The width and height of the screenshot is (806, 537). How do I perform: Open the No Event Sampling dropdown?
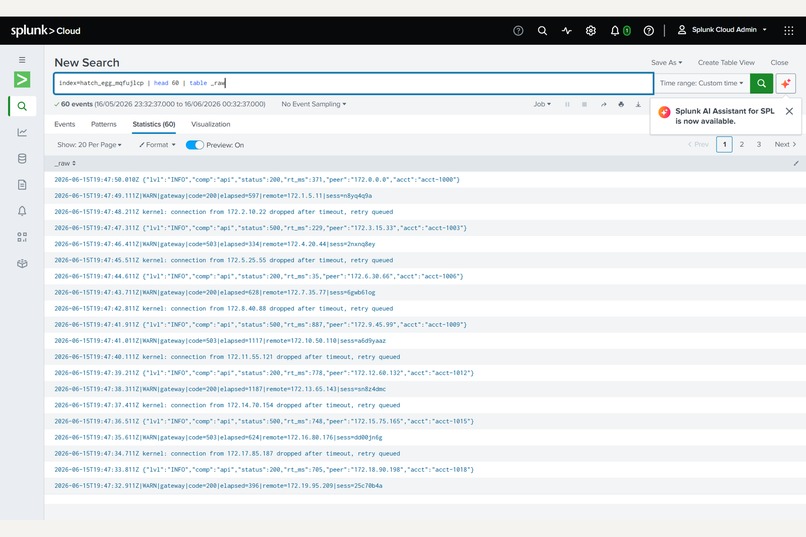(x=314, y=104)
